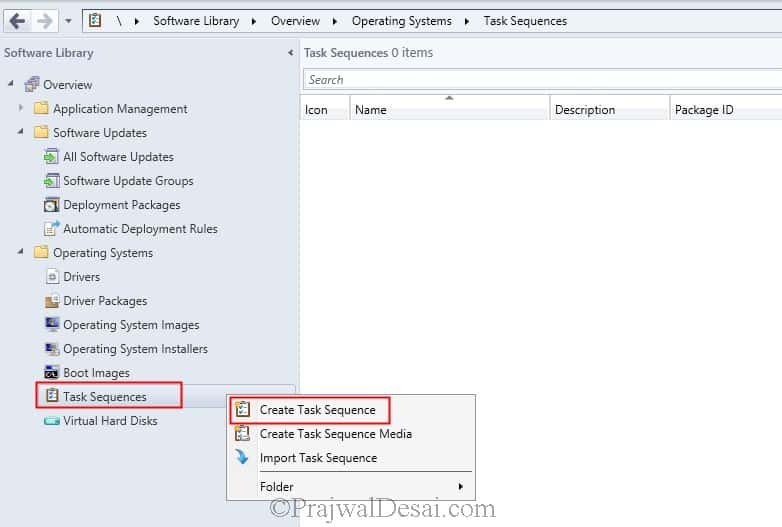Select Task Sequences in the tree
Image resolution: width=782 pixels, height=527 pixels.
click(x=105, y=396)
